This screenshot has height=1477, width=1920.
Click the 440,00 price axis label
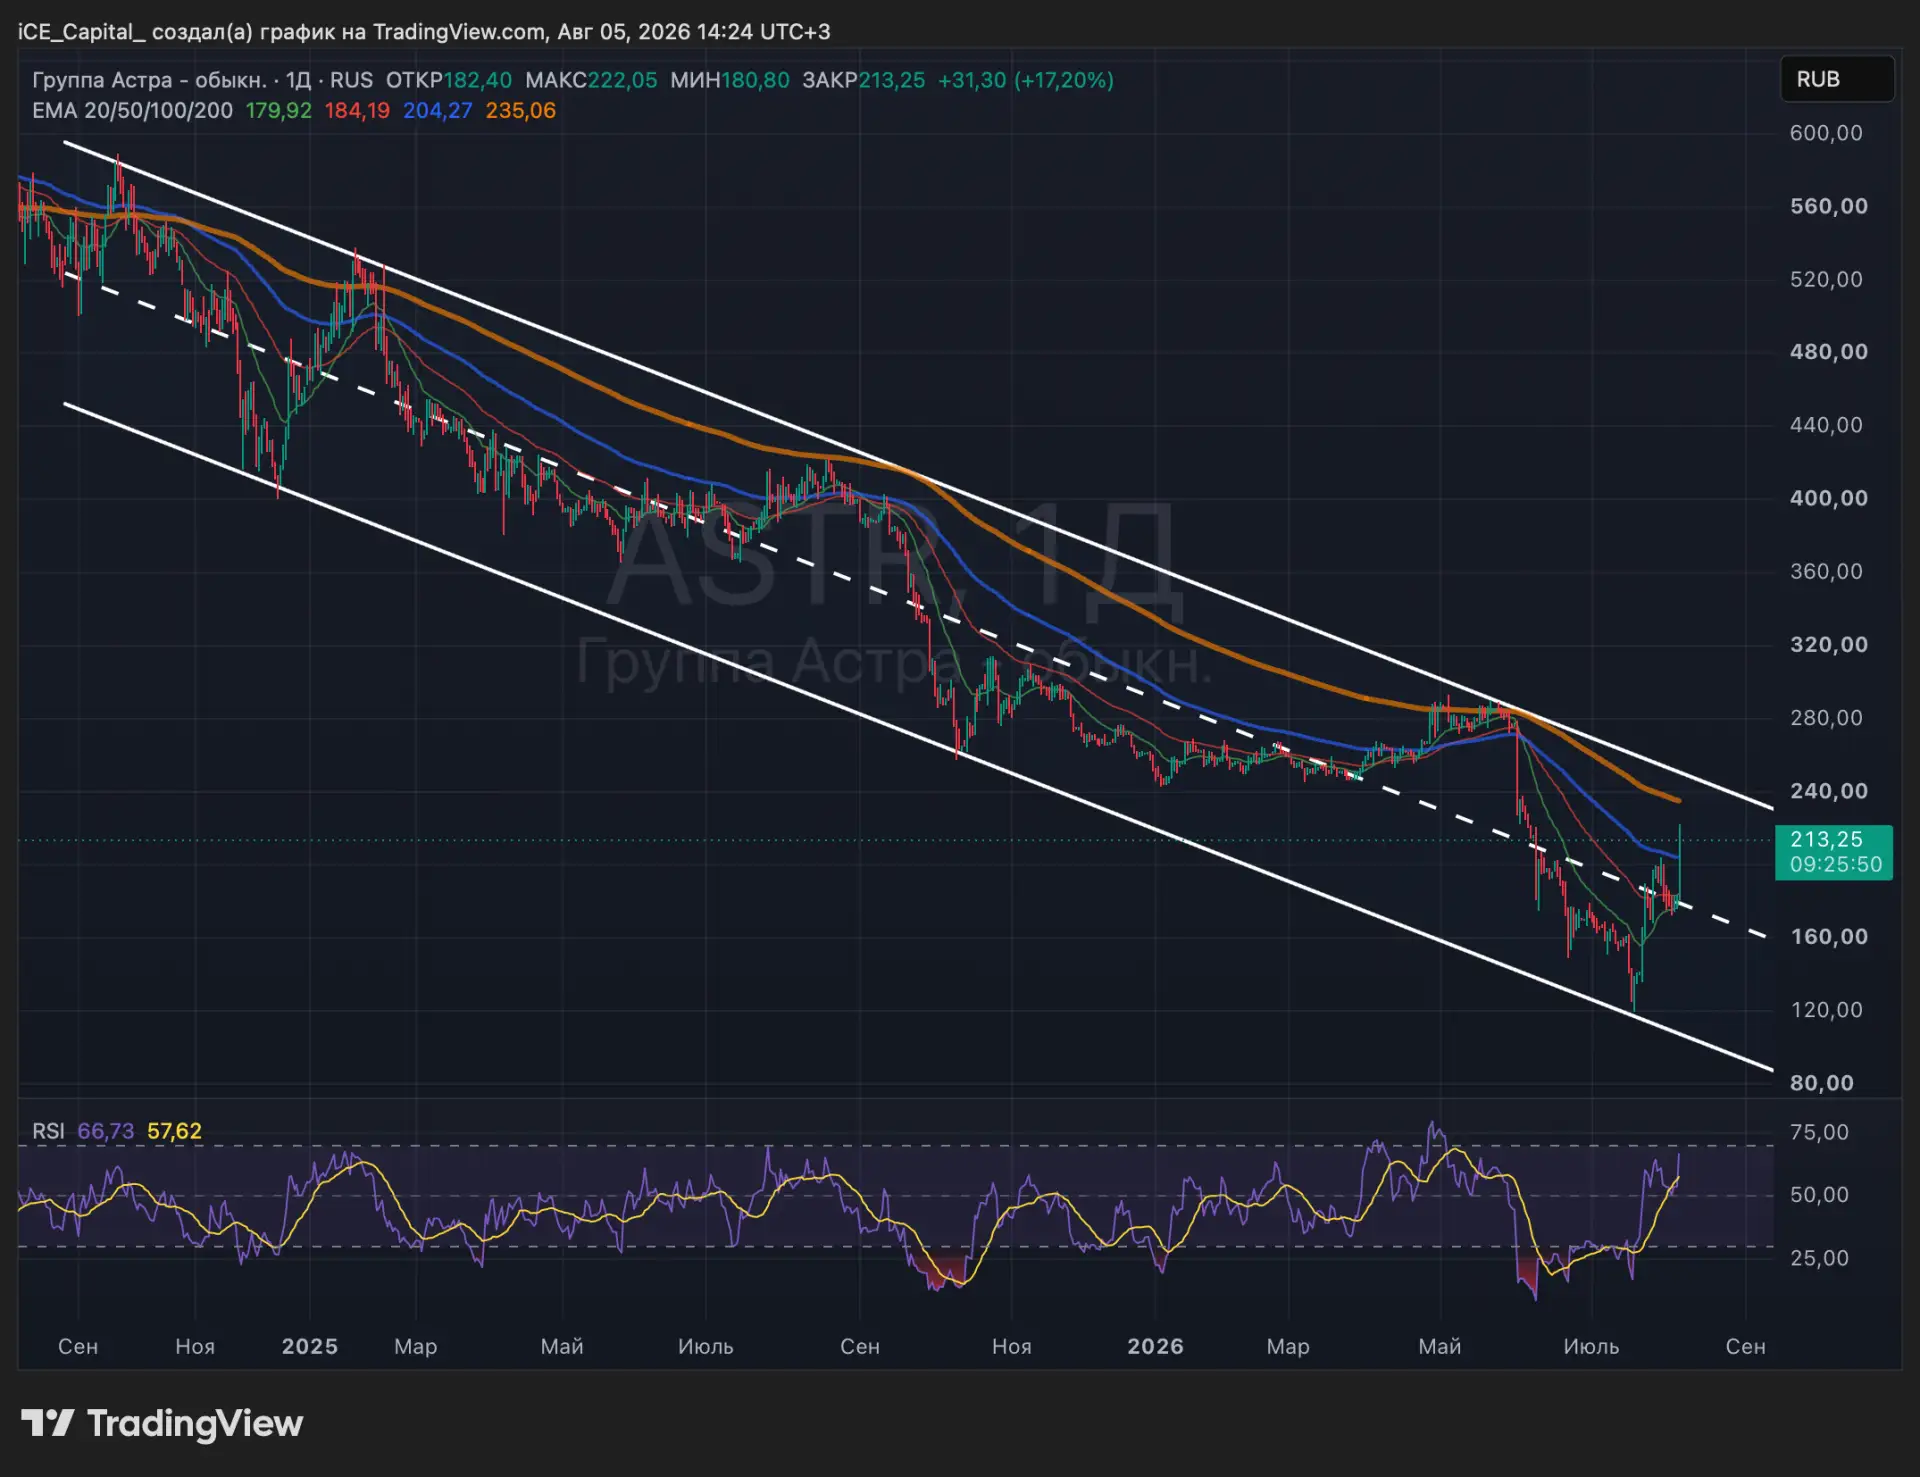1826,425
